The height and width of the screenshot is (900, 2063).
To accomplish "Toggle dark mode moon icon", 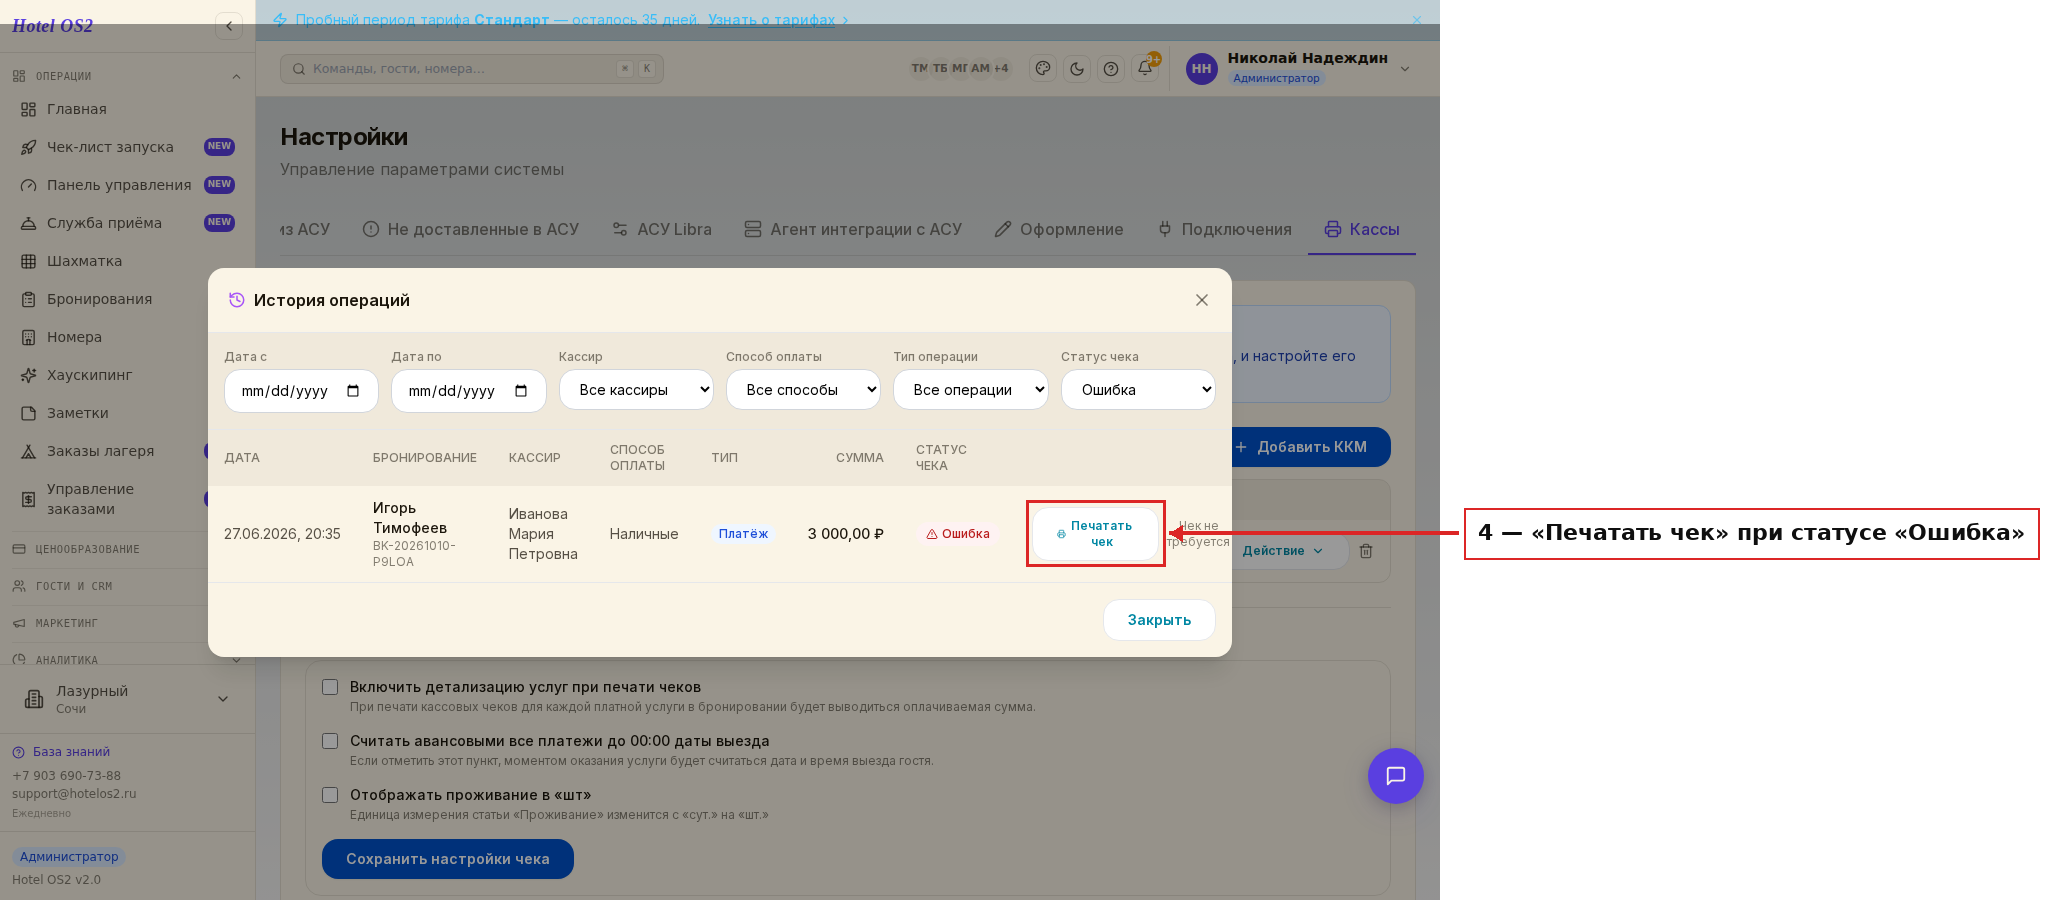I will point(1077,69).
